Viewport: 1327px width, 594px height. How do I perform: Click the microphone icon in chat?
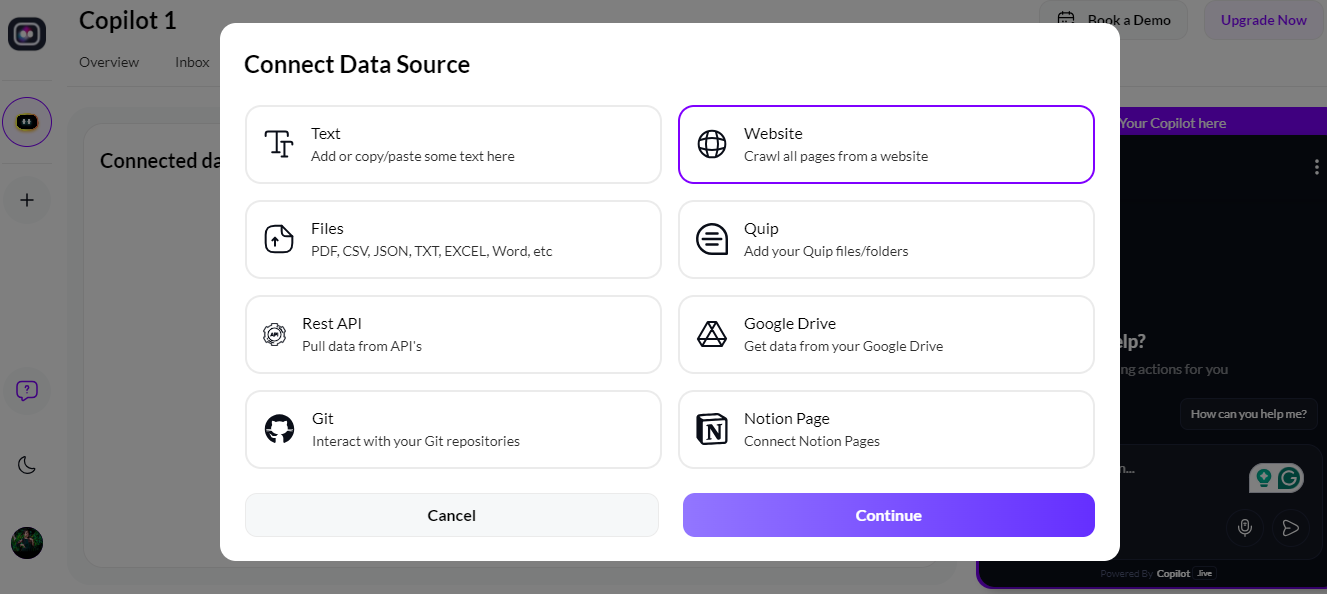1245,527
